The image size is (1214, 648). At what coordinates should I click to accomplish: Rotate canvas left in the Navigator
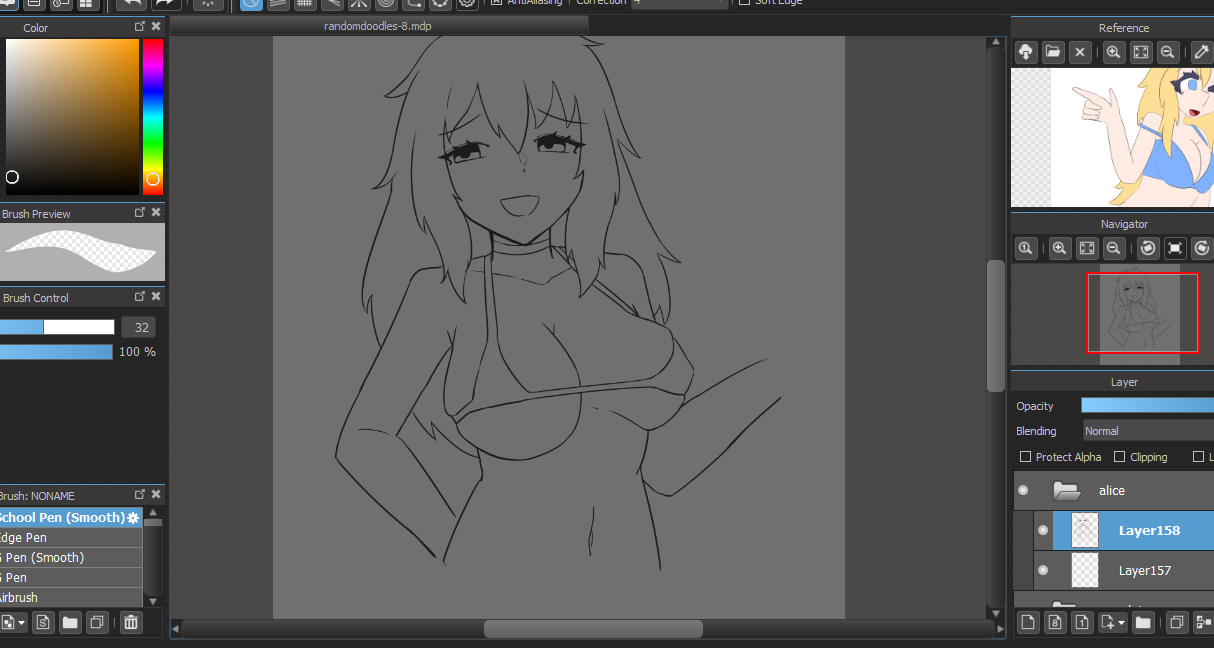(x=1149, y=248)
